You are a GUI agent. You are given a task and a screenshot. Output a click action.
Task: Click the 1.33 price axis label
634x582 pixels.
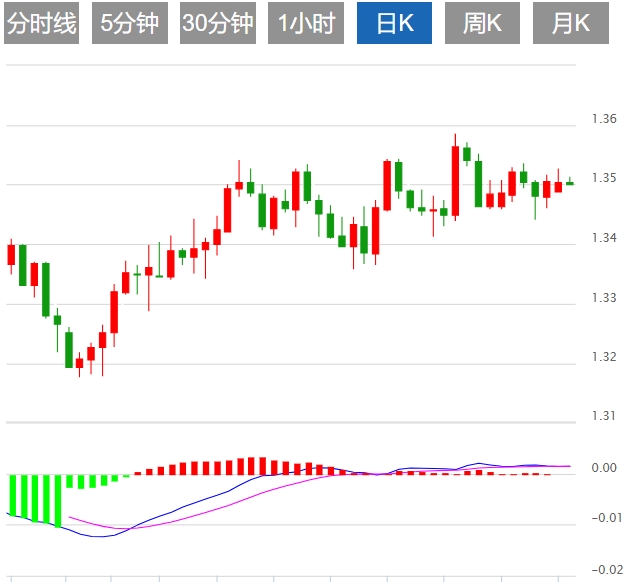pos(604,298)
